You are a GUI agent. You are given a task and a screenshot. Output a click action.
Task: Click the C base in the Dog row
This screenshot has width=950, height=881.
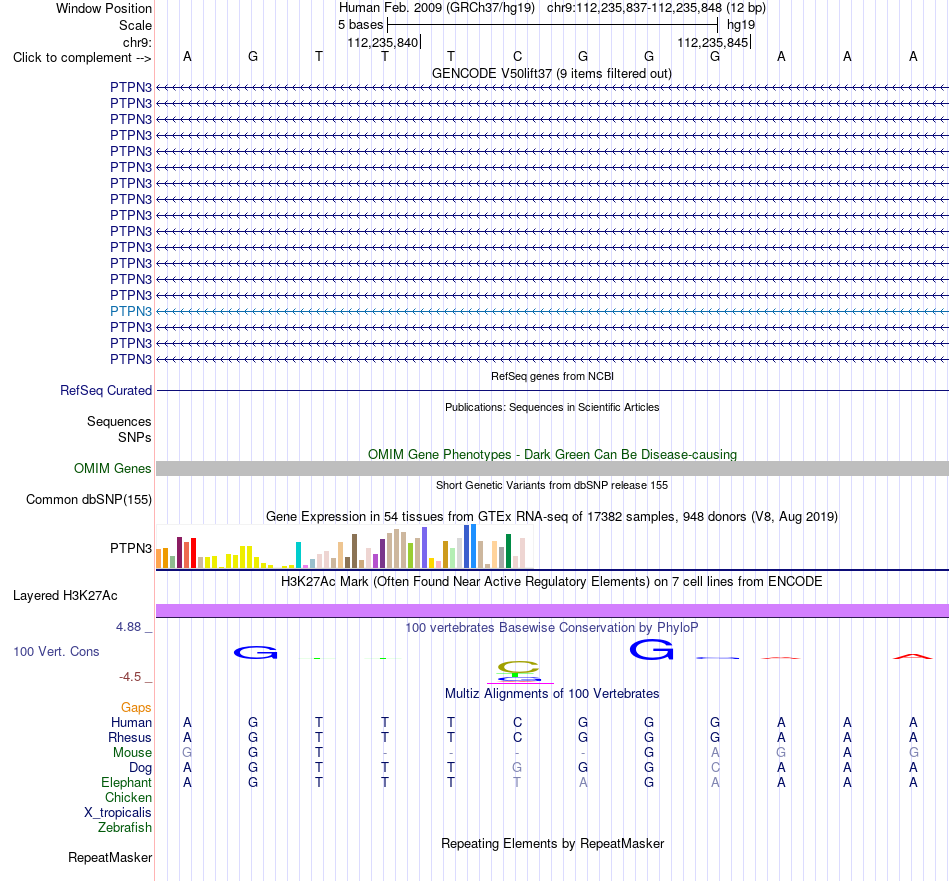(715, 768)
